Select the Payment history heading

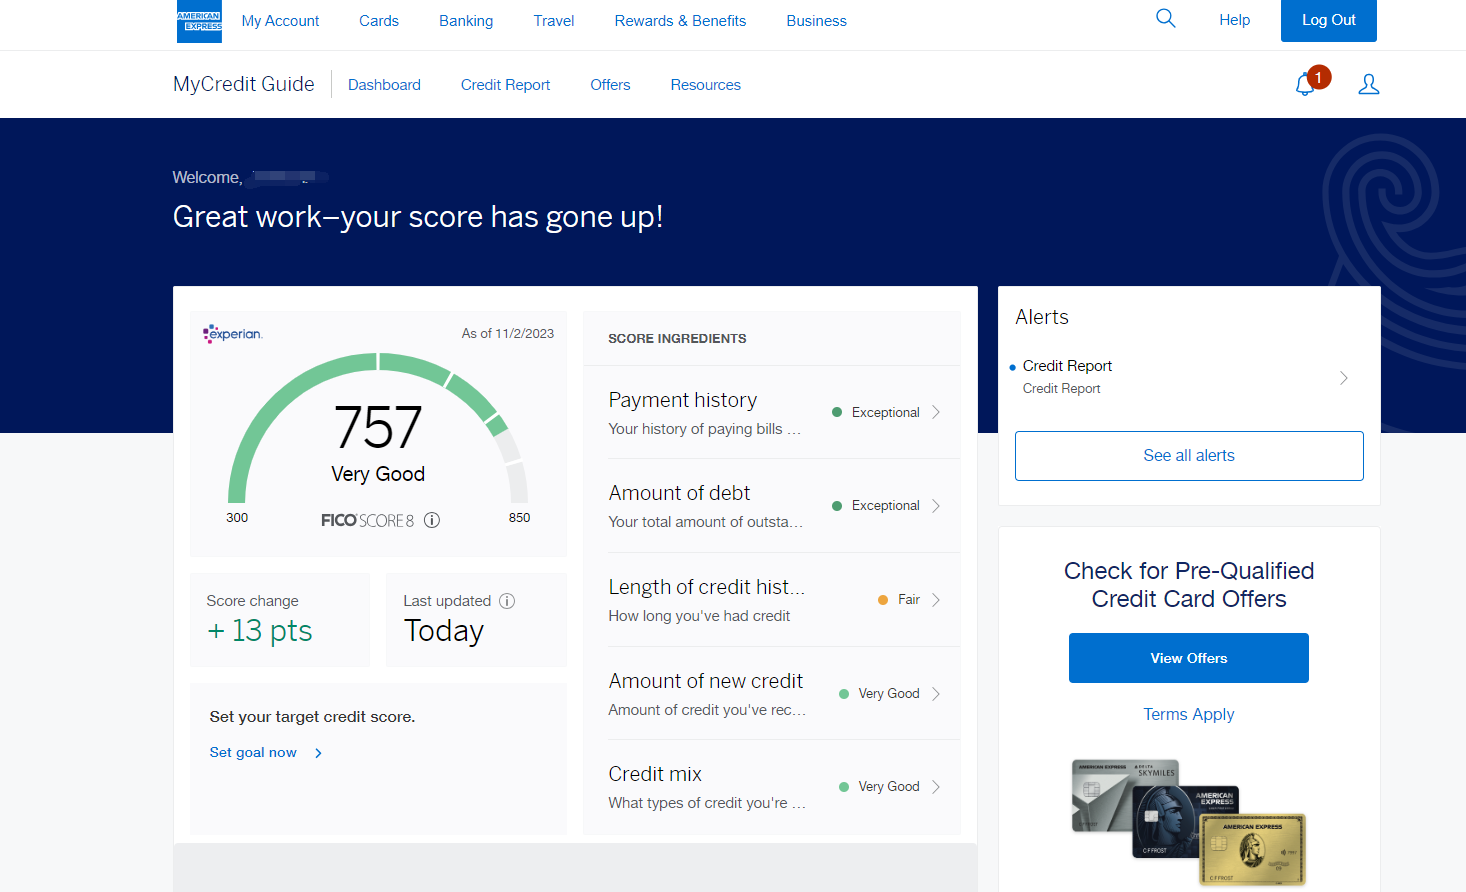pos(682,400)
